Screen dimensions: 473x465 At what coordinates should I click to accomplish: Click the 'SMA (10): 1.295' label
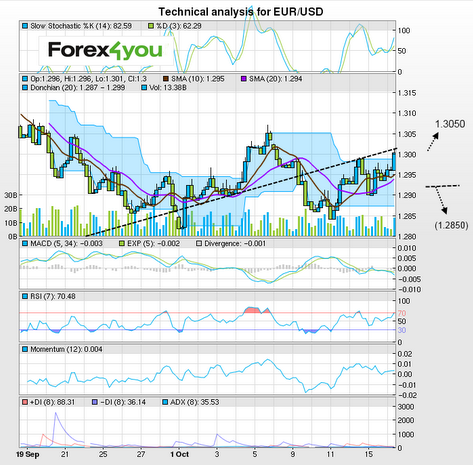click(198, 79)
